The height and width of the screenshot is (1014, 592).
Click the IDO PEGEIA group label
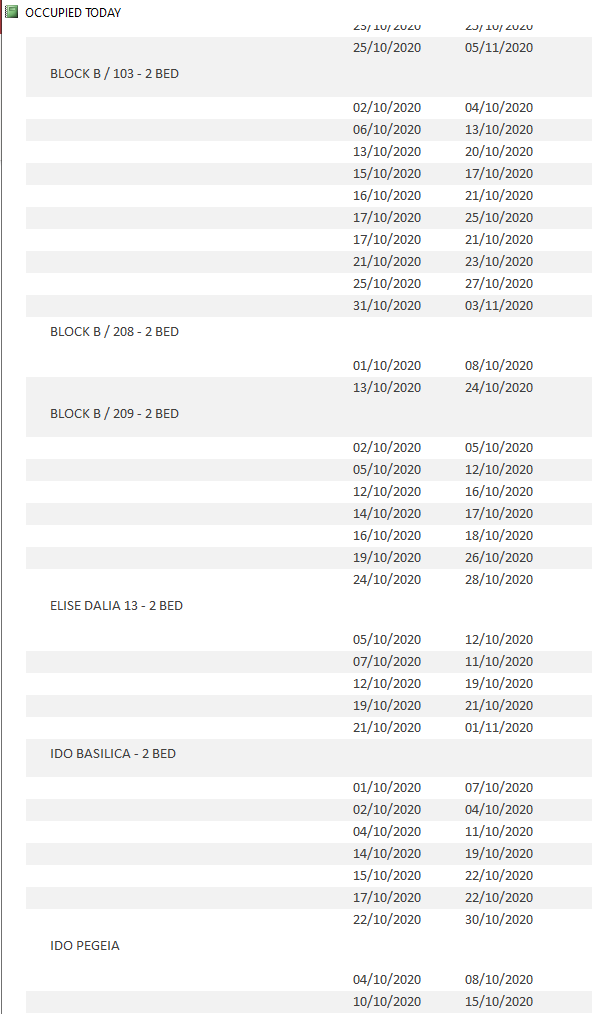click(x=85, y=946)
